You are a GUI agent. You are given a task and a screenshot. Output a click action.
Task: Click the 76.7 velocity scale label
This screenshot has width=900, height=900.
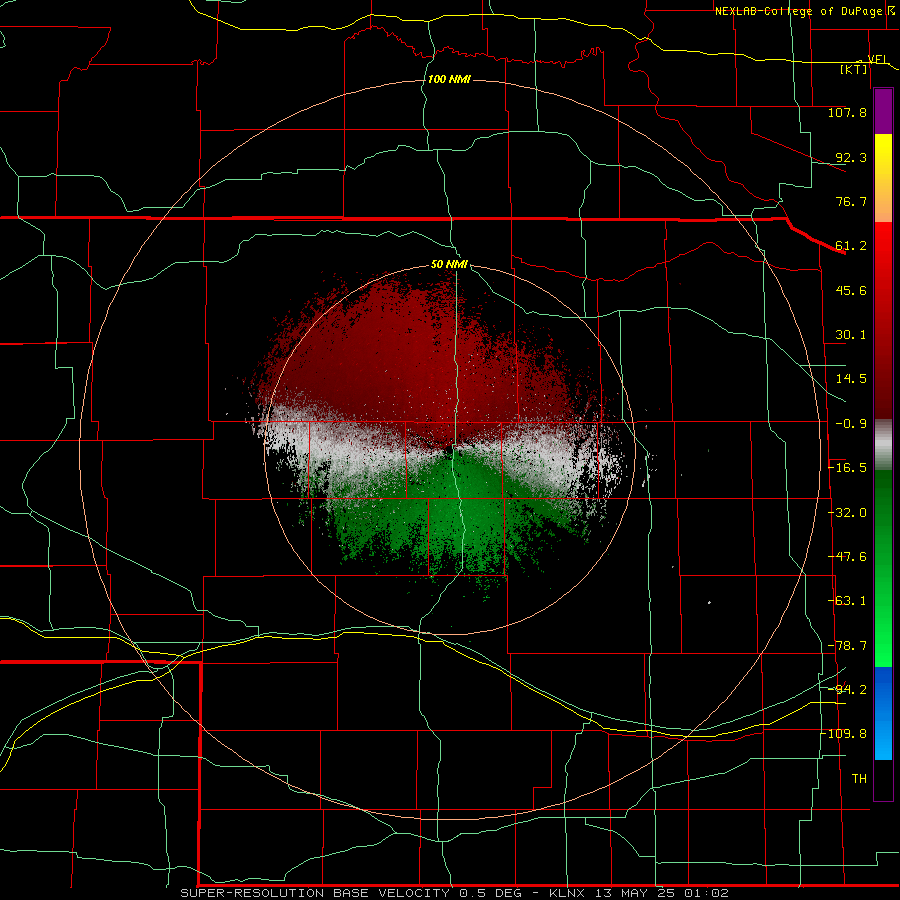[x=851, y=201]
